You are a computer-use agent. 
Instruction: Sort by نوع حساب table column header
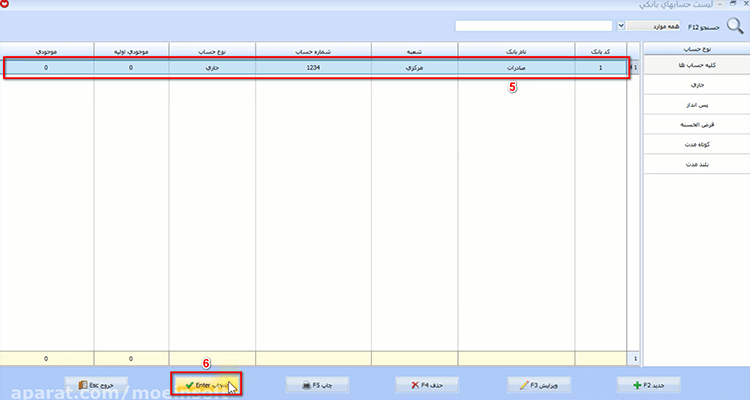[212, 51]
